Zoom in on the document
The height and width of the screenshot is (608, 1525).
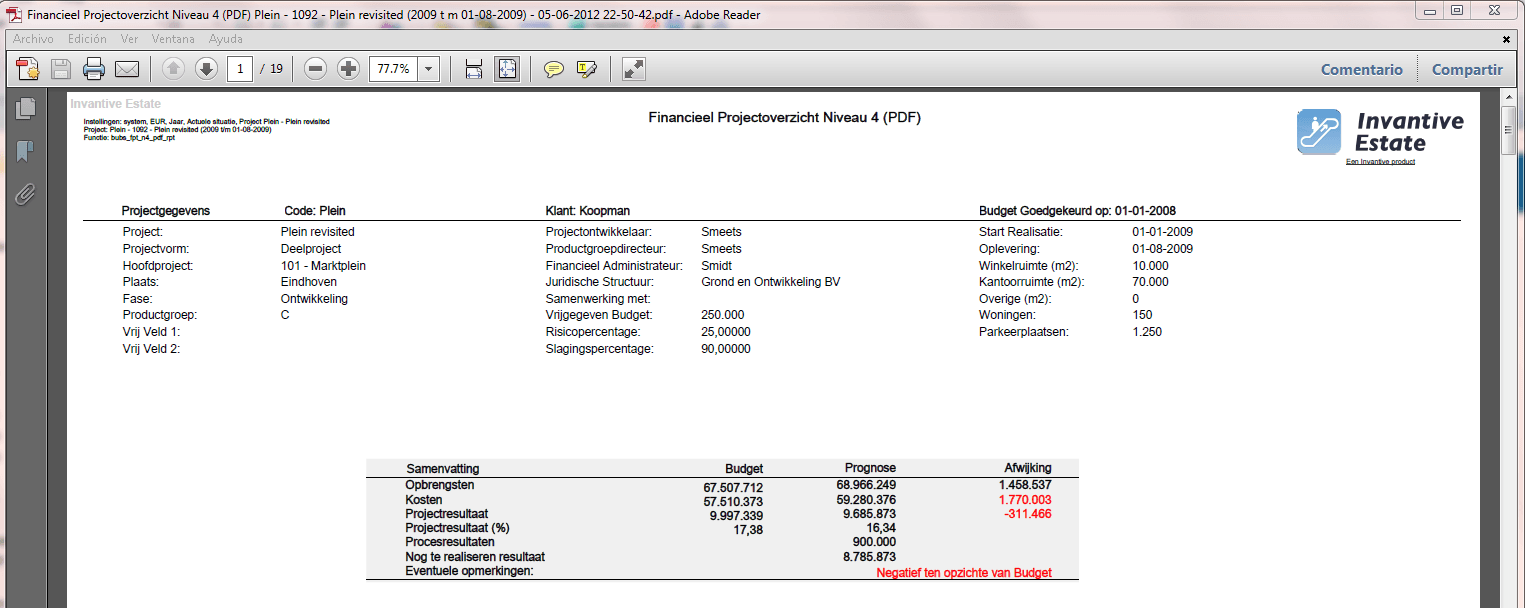point(347,68)
